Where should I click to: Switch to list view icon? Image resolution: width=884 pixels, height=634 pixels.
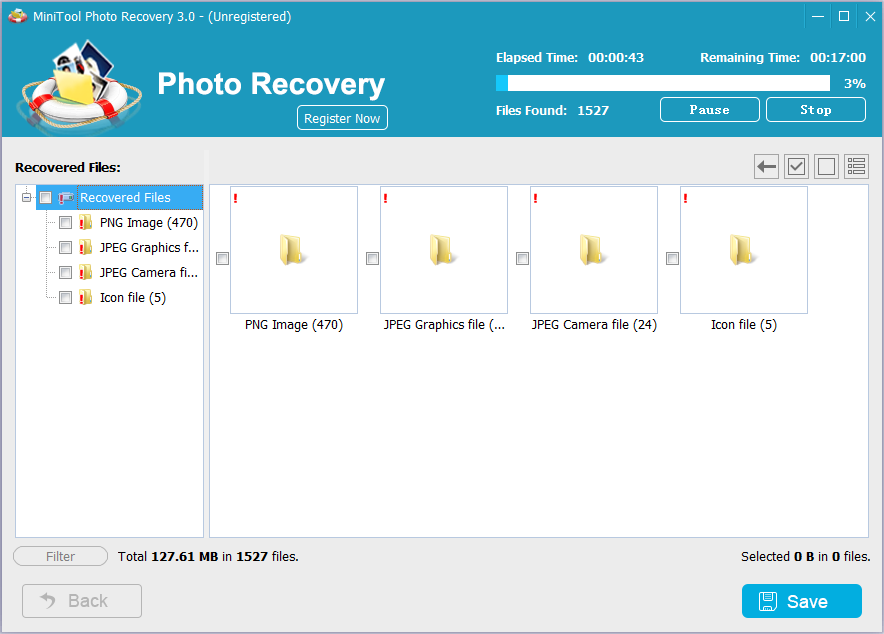click(x=856, y=167)
